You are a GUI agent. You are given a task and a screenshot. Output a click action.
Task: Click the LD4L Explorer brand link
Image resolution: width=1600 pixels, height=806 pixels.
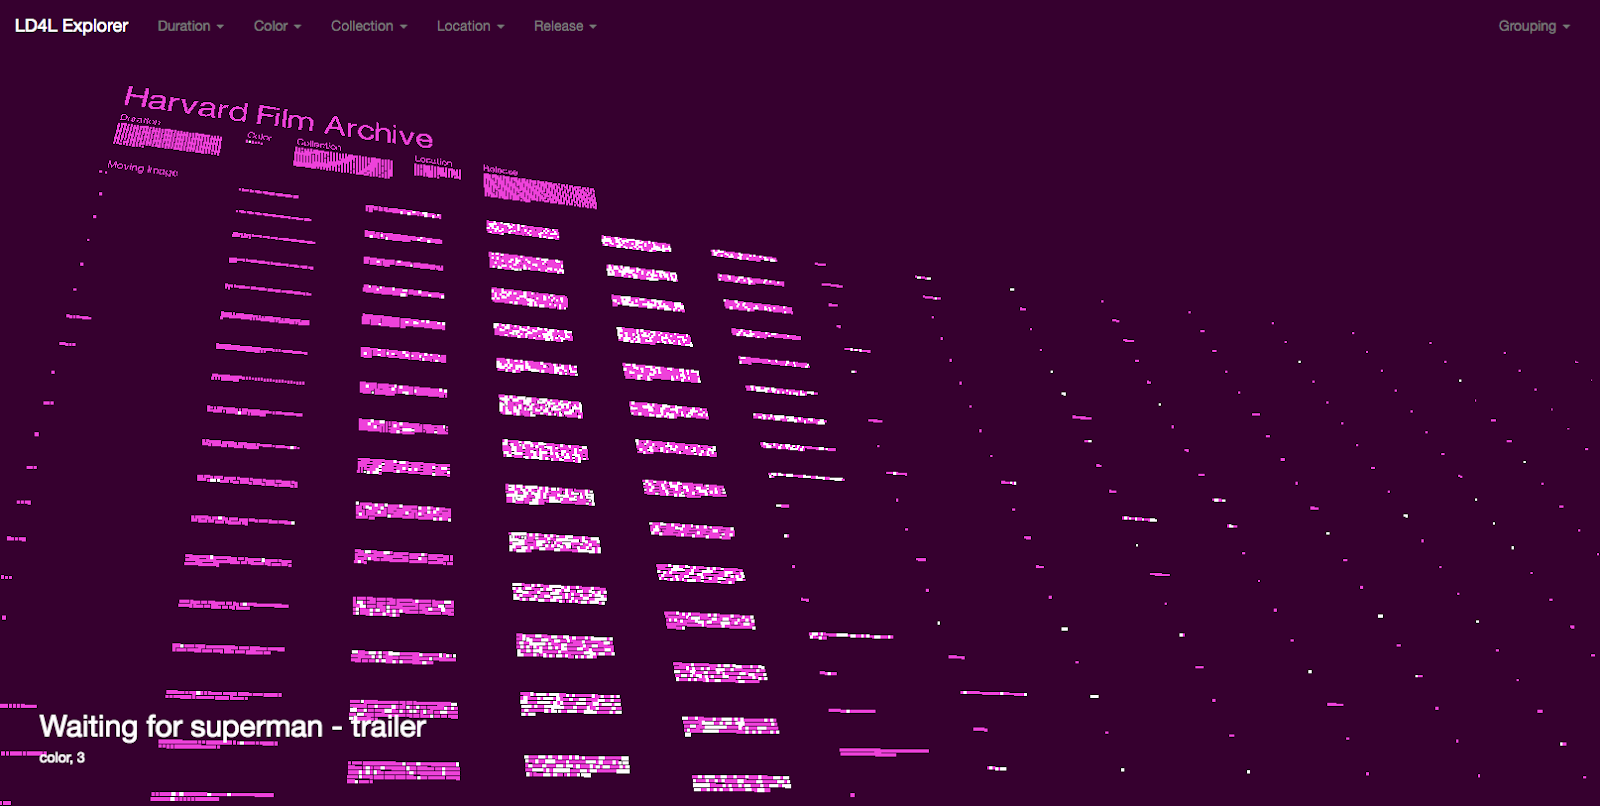pos(72,26)
